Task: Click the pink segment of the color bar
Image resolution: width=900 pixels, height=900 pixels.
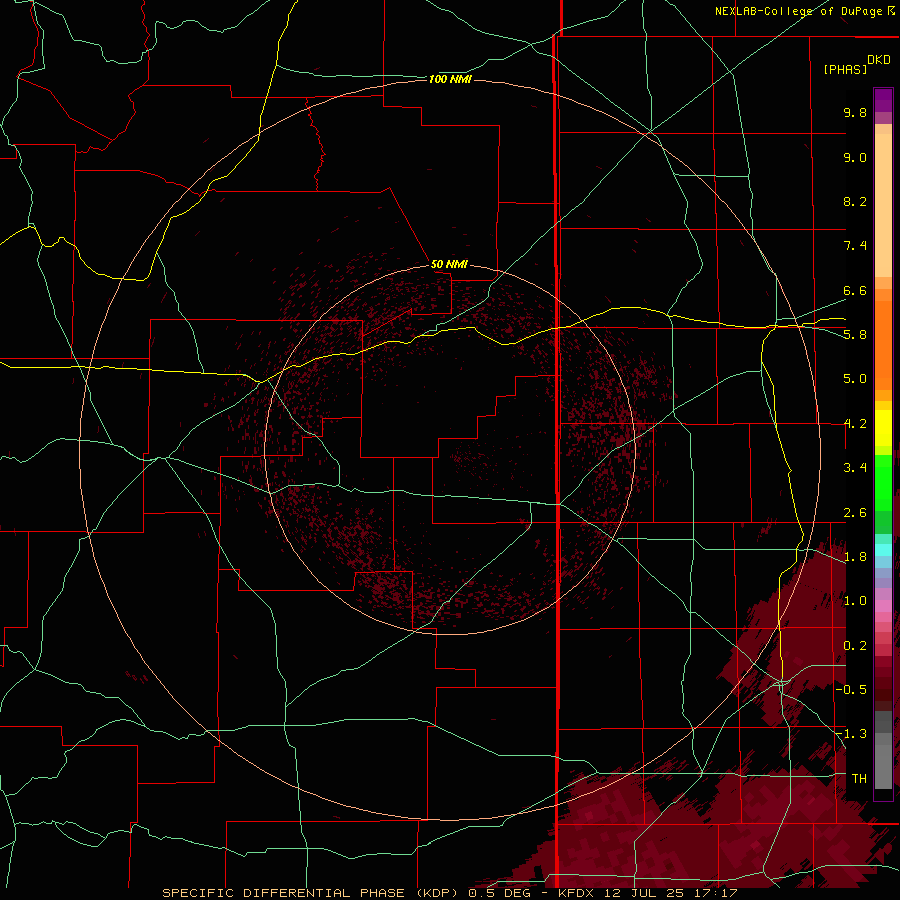Action: tap(883, 606)
